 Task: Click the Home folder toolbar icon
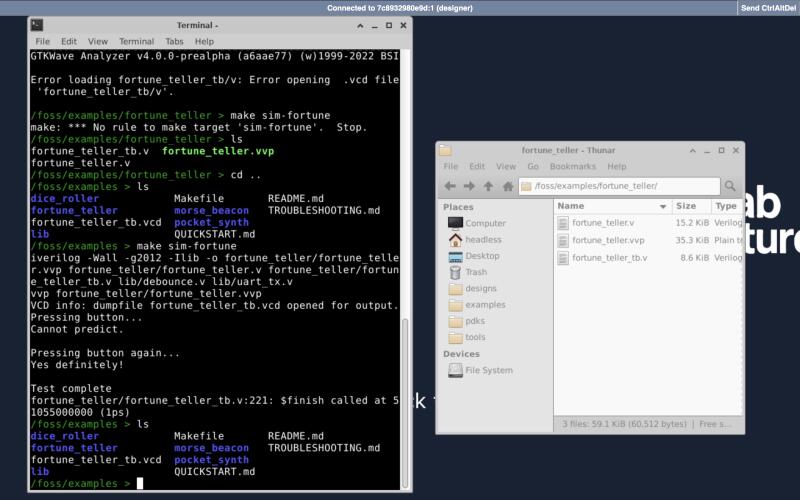507,186
